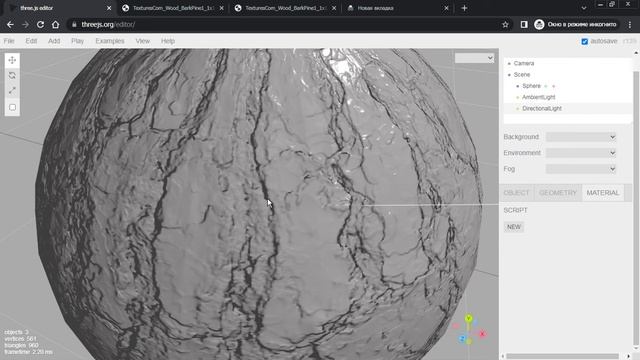The width and height of the screenshot is (640, 360).
Task: Expand the Sphere tree node
Action: [518, 86]
